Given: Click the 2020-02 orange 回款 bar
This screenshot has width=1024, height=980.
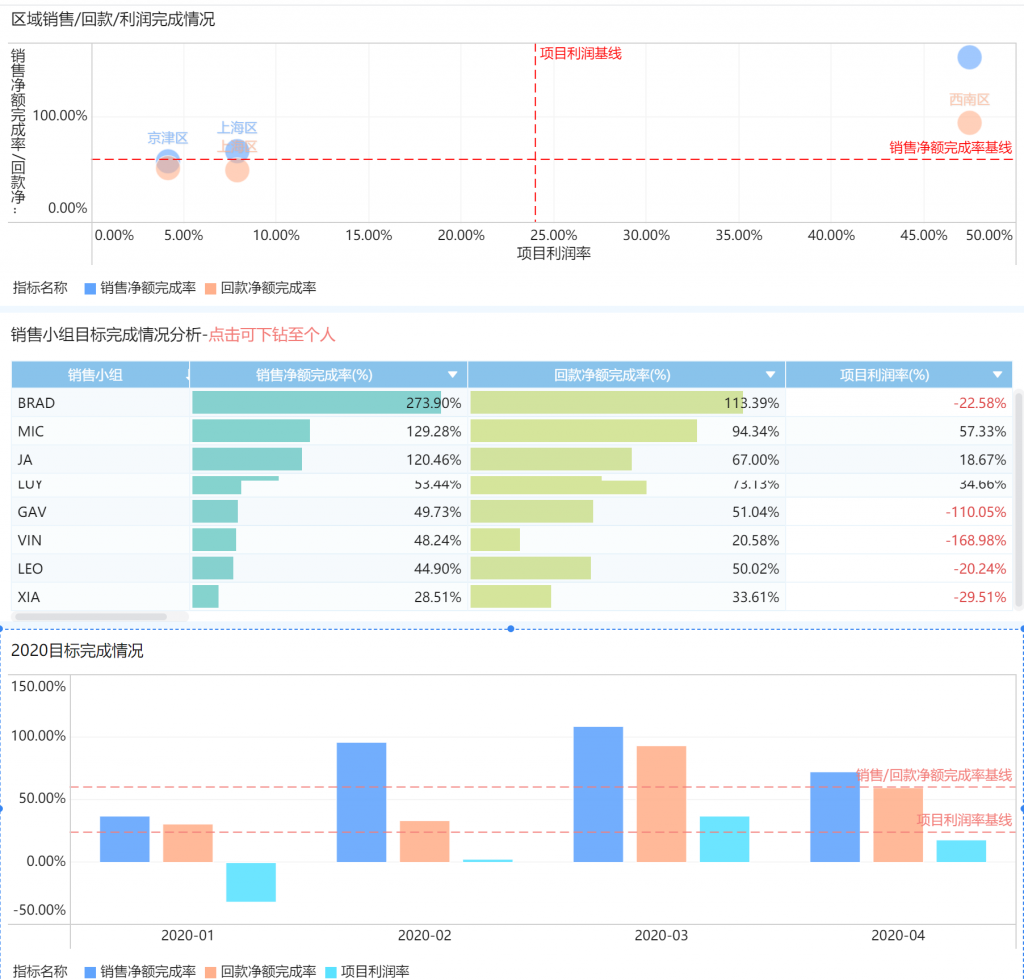Looking at the screenshot, I should (x=424, y=841).
